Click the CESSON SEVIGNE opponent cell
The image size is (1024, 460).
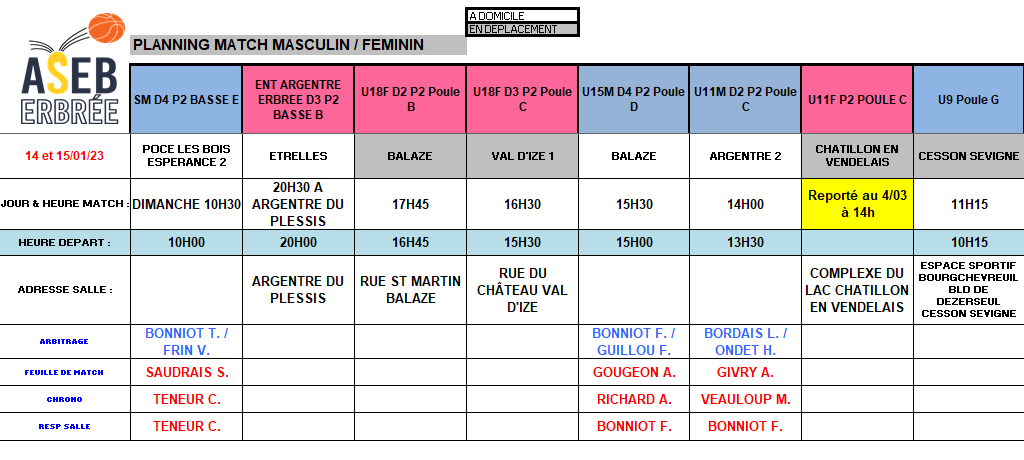(x=968, y=156)
